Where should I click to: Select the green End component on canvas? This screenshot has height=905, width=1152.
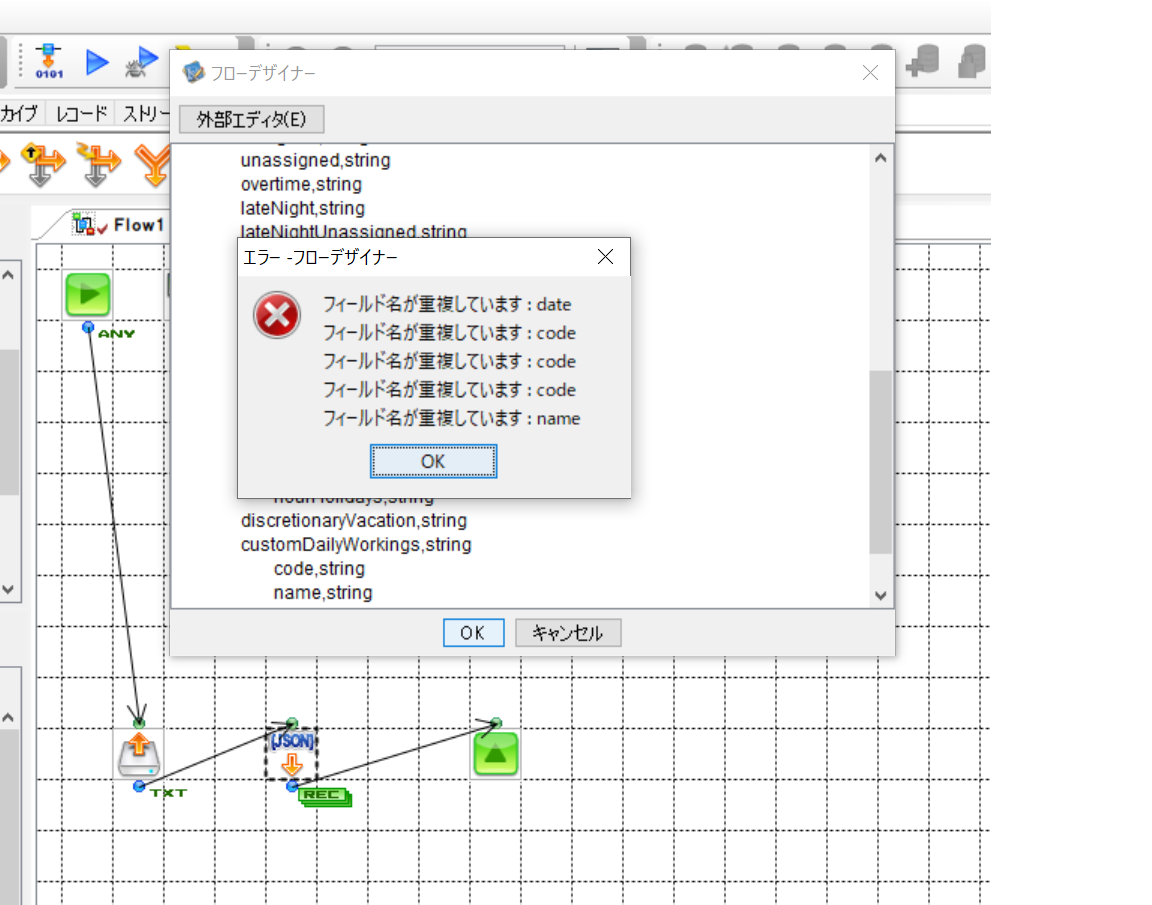click(495, 754)
